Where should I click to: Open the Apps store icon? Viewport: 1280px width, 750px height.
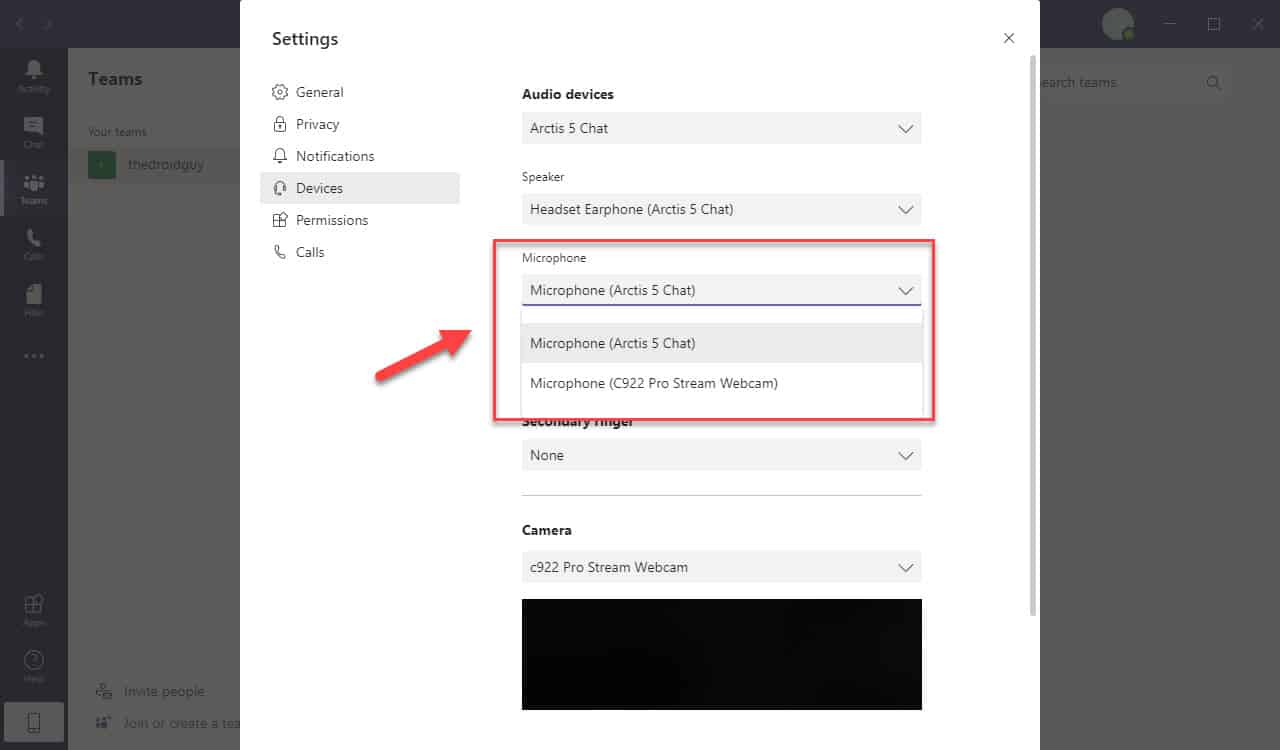pyautogui.click(x=34, y=610)
